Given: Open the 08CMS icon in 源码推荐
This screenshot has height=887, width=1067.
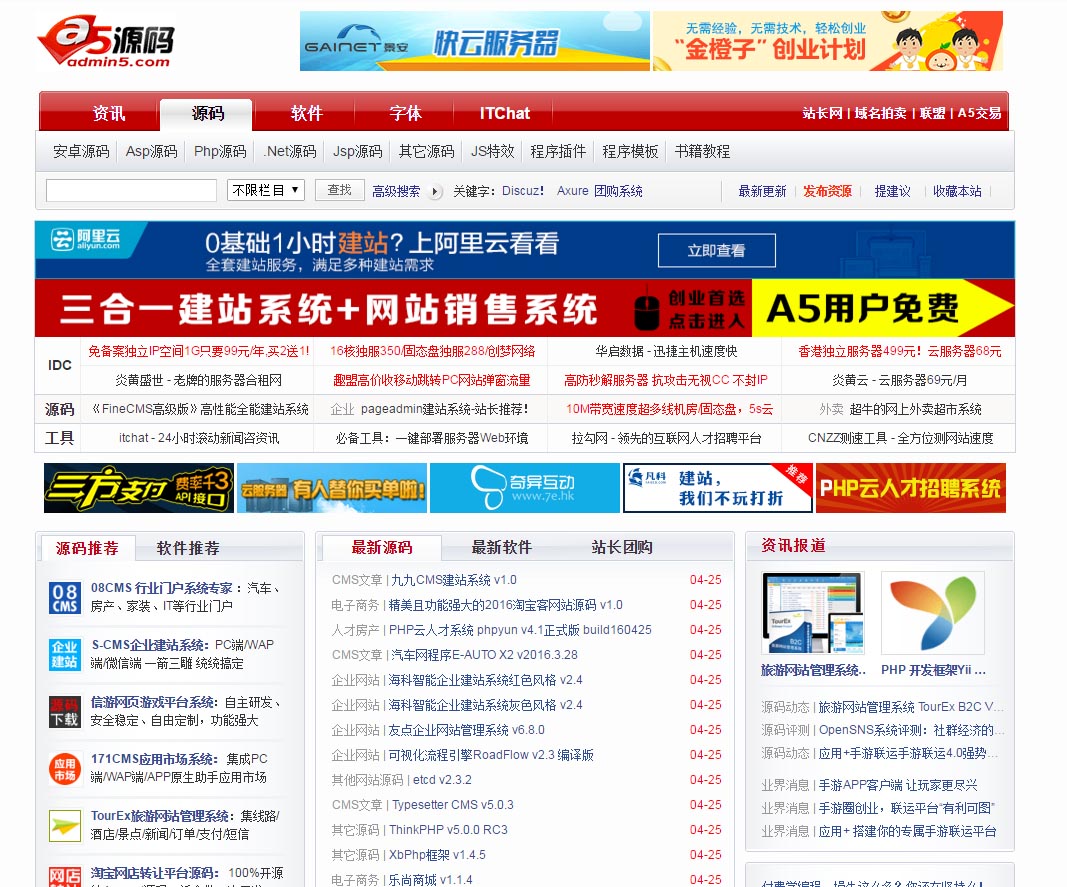Looking at the screenshot, I should tap(65, 598).
